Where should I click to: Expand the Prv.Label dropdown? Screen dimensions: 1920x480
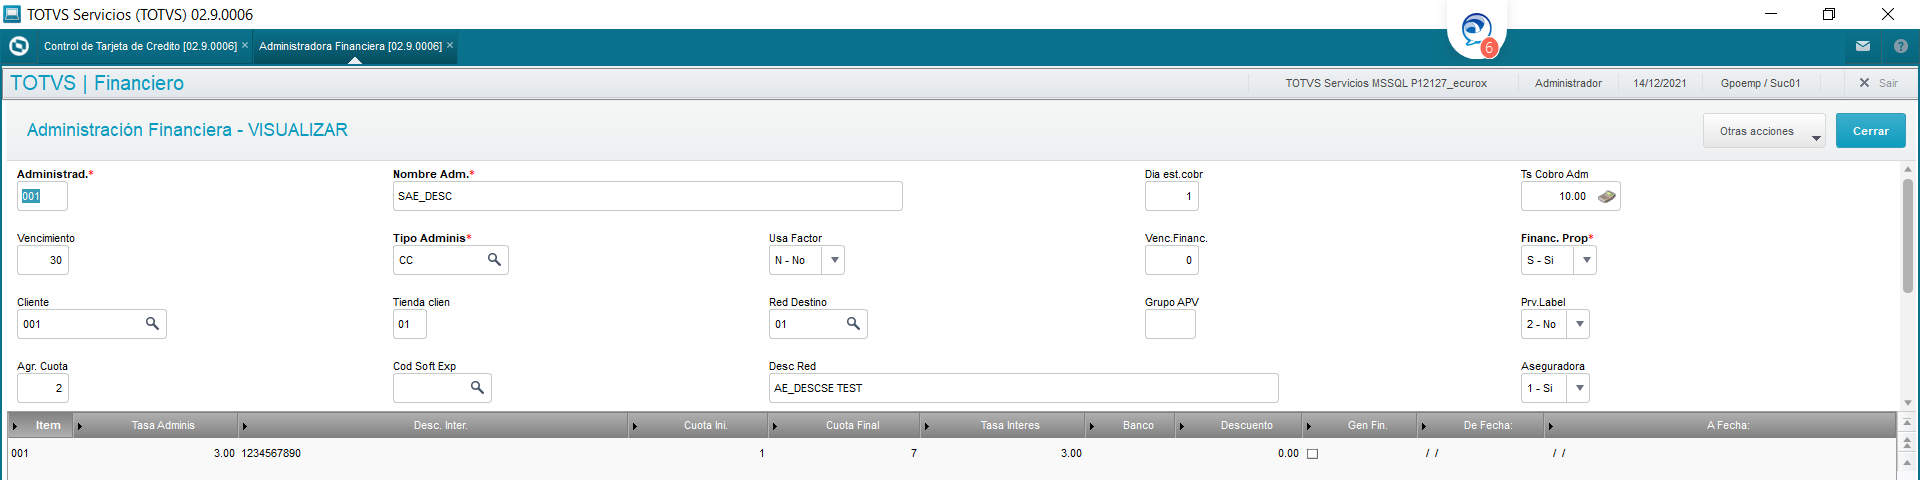tap(1579, 324)
